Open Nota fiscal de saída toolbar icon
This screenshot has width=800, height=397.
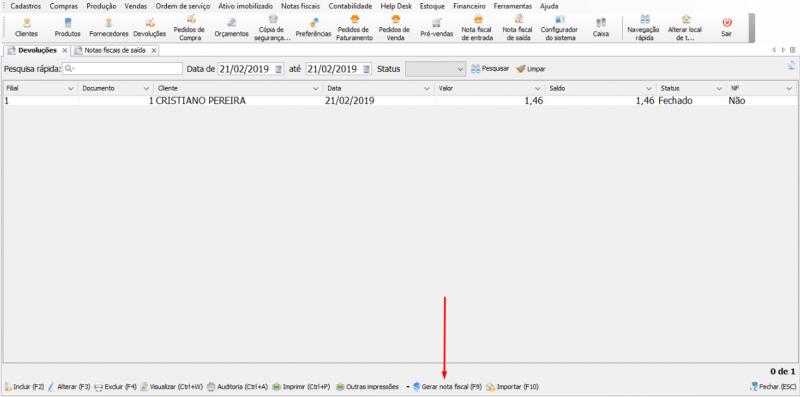pyautogui.click(x=518, y=28)
